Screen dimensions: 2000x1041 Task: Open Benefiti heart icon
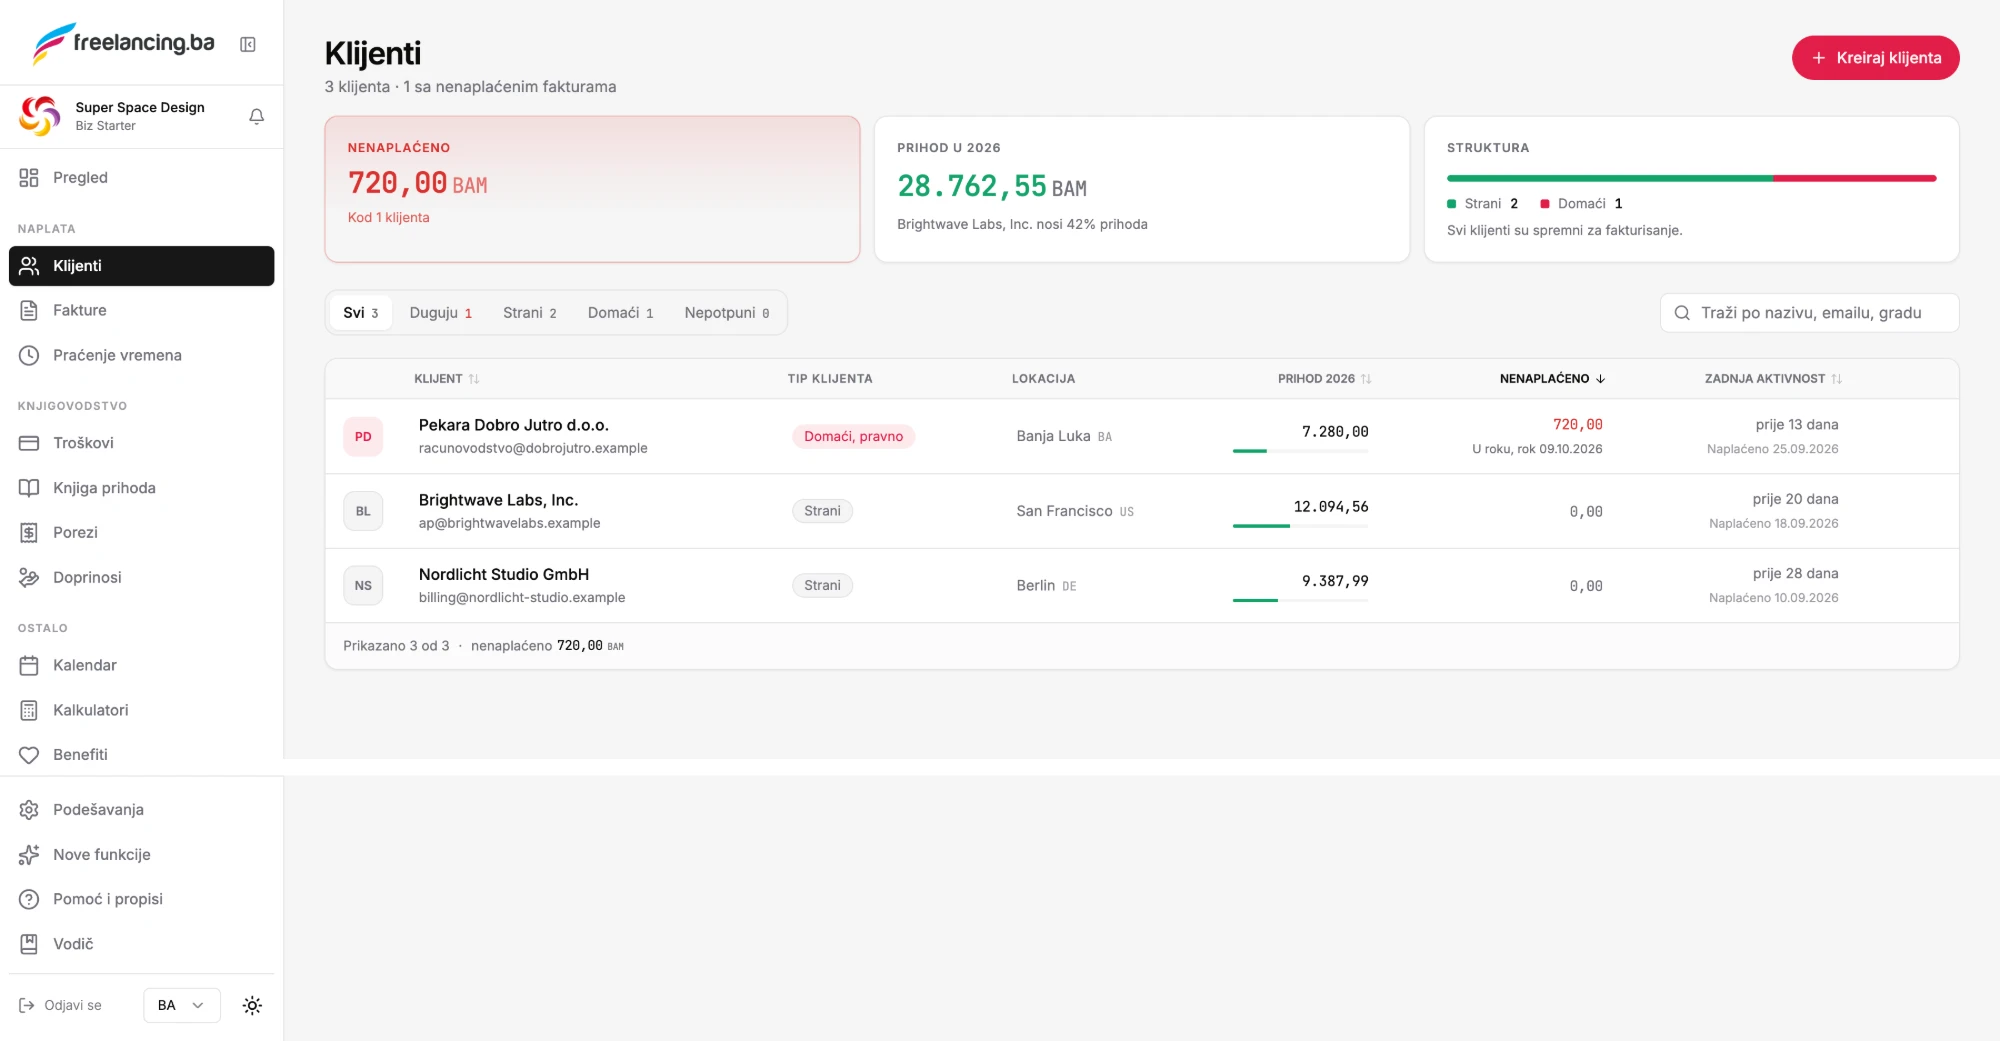click(29, 755)
